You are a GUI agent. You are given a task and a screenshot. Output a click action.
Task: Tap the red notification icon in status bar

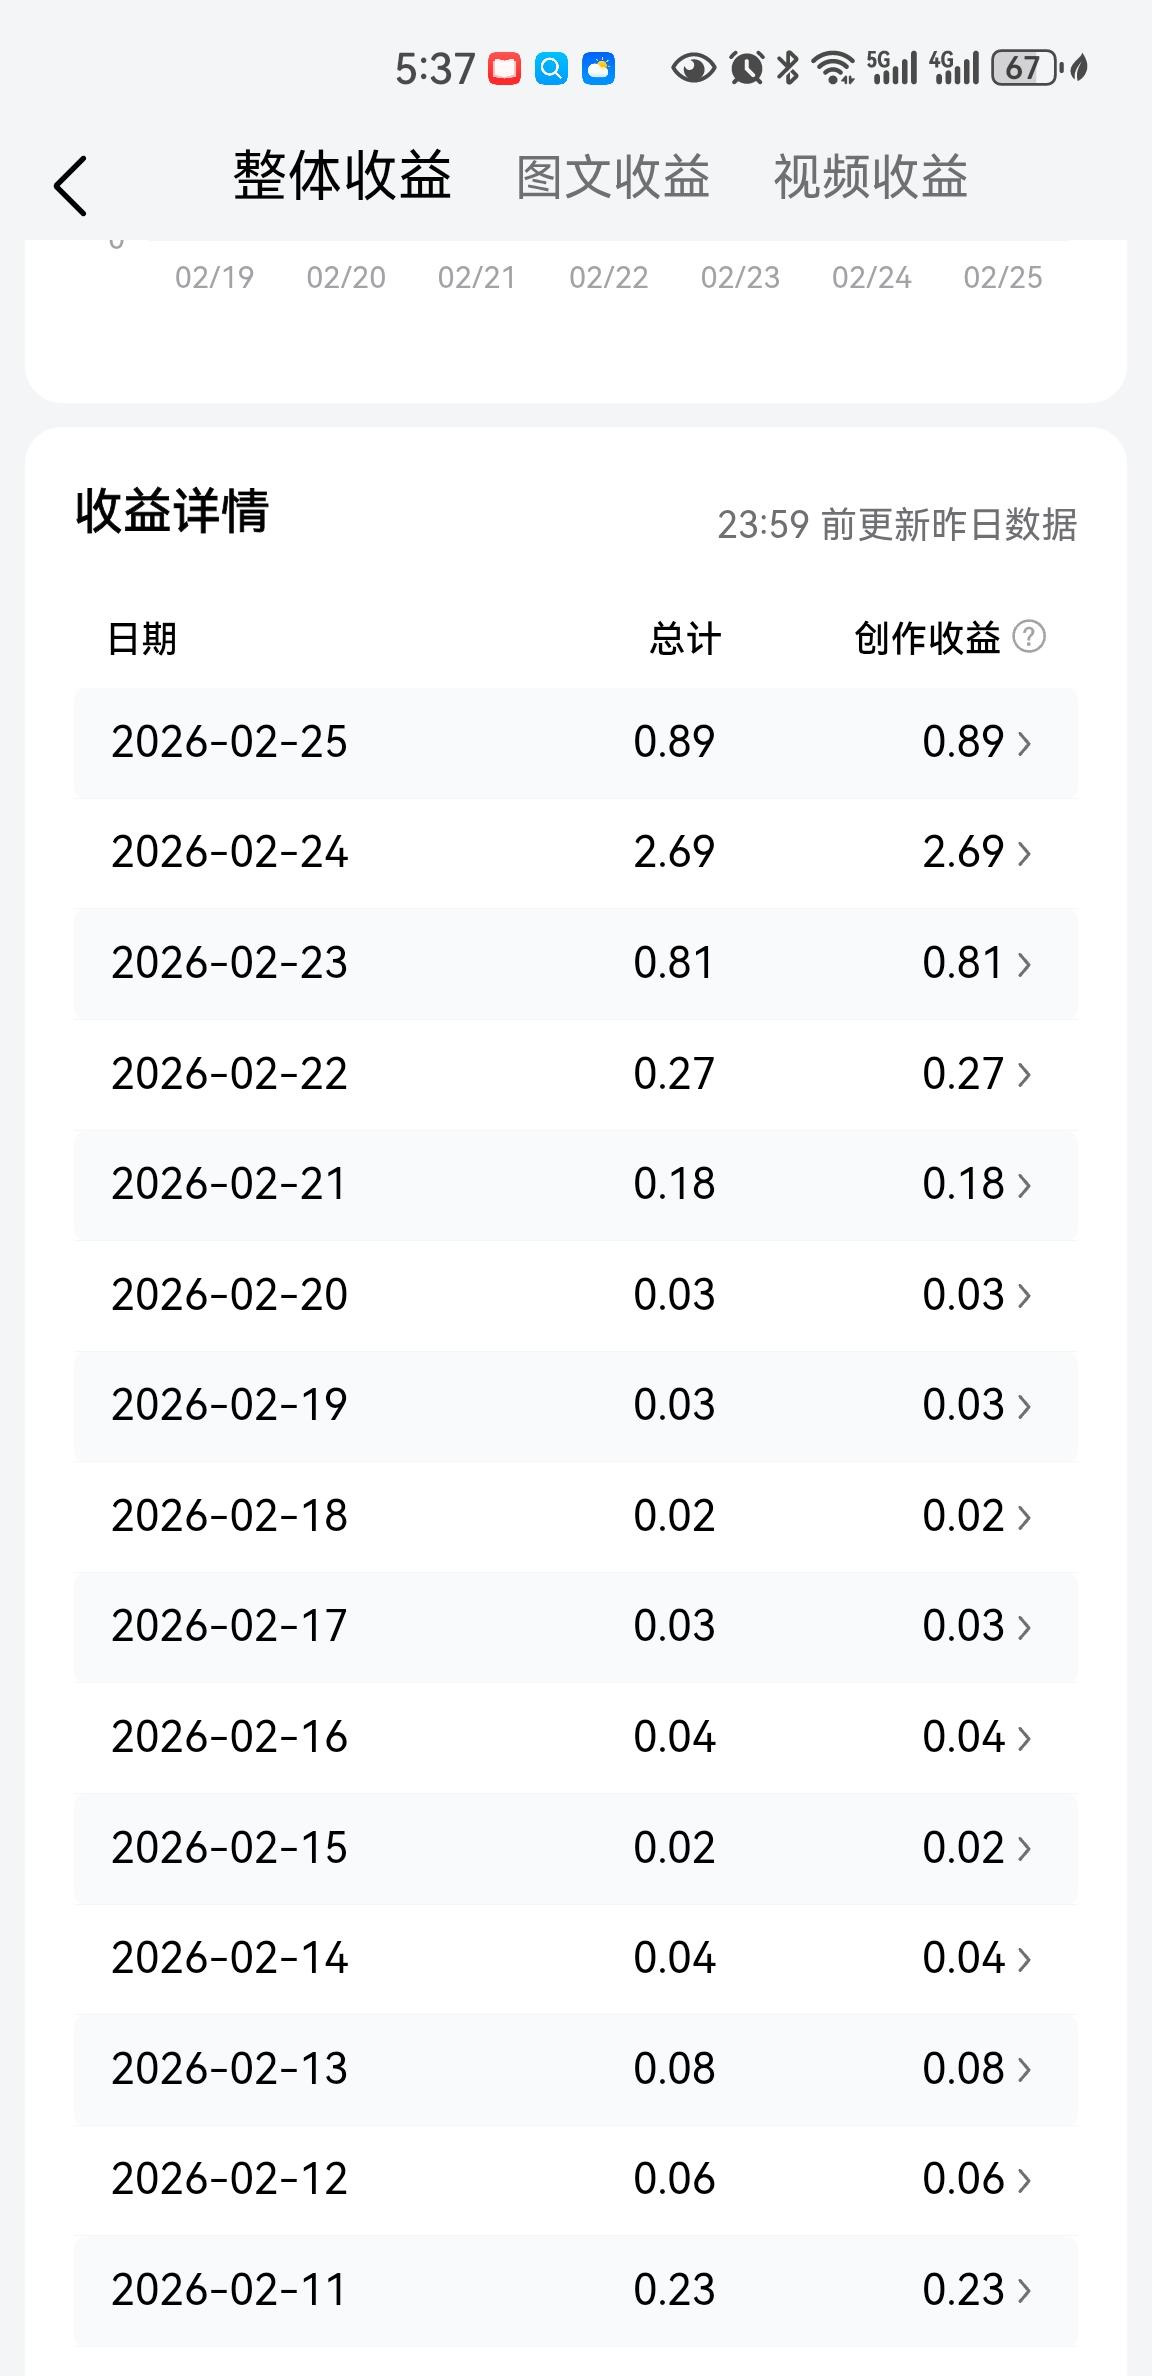[504, 69]
